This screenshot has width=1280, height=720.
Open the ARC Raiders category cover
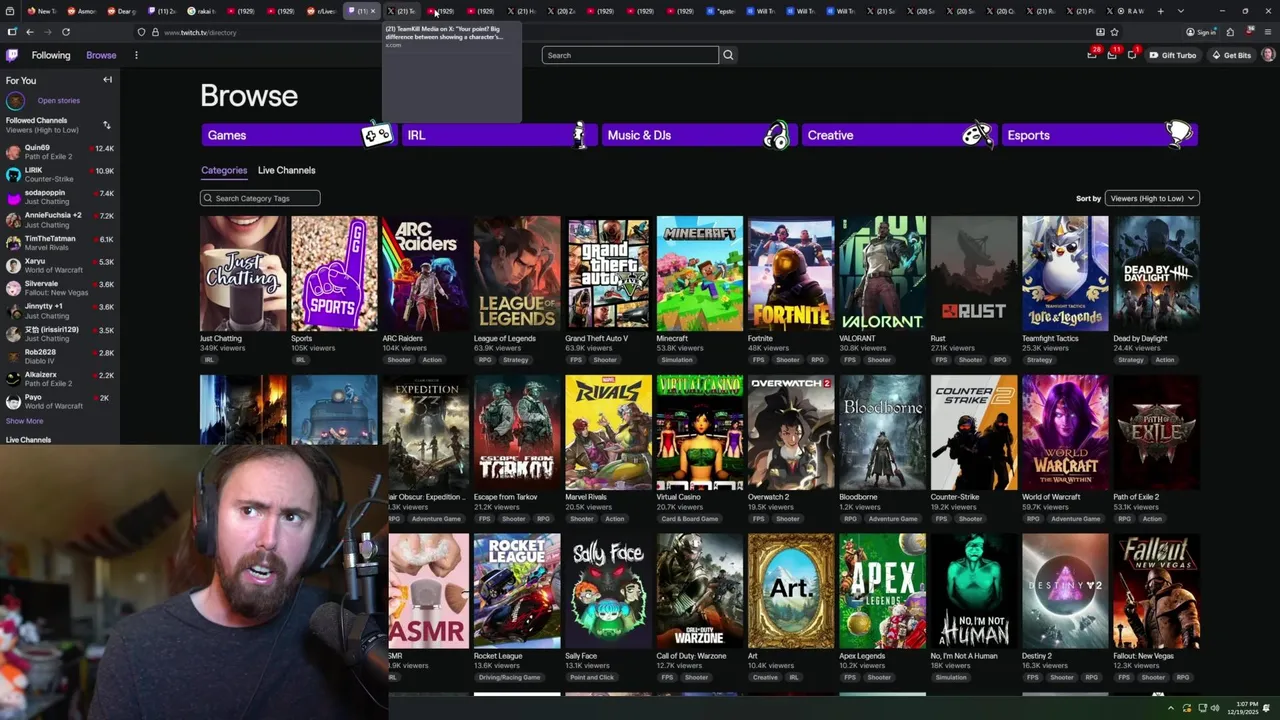[x=425, y=273]
